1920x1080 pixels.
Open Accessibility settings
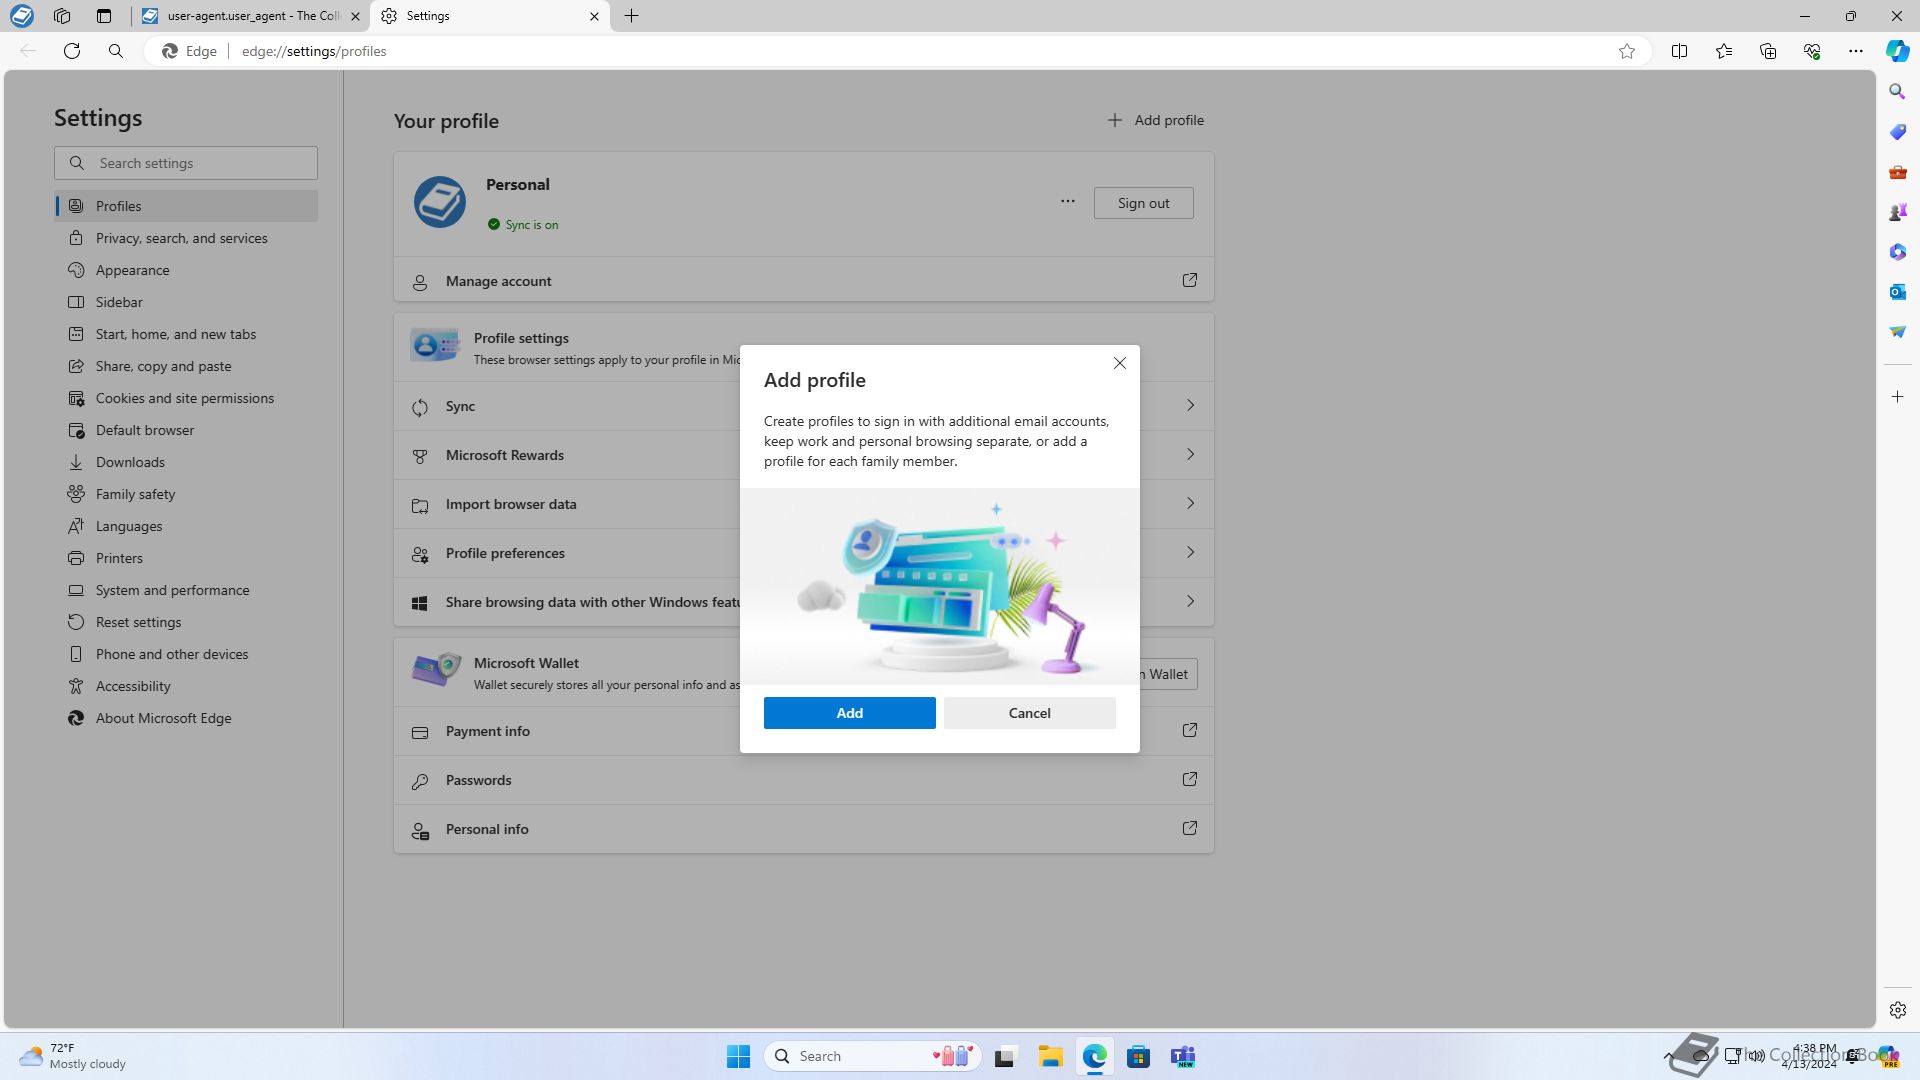[x=186, y=686]
